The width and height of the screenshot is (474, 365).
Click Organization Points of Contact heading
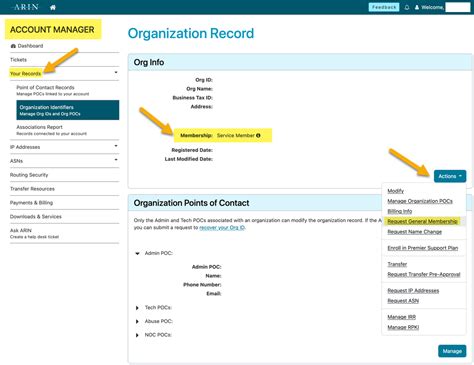[191, 203]
